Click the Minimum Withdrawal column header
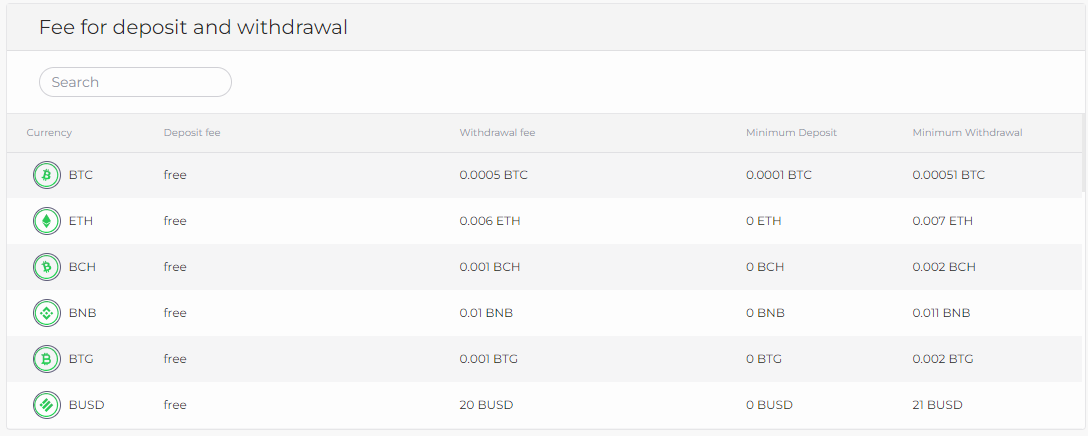Image resolution: width=1088 pixels, height=436 pixels. coord(967,133)
